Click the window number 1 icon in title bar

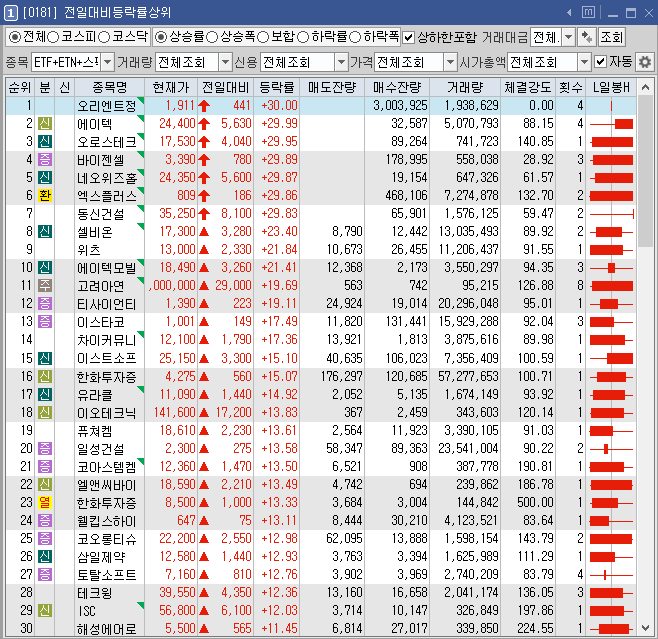click(x=10, y=13)
